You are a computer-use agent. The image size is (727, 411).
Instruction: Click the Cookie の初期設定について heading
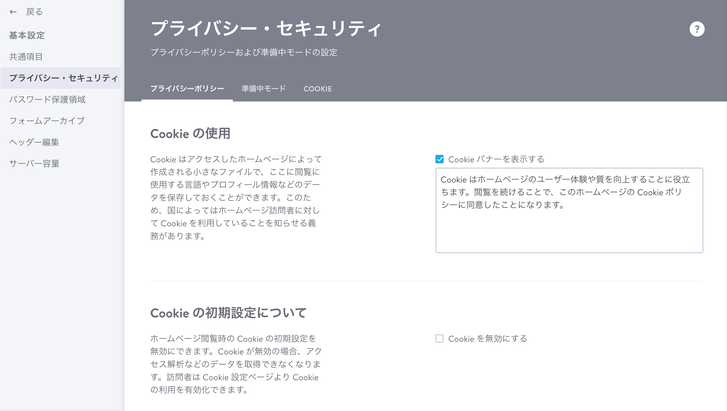point(228,313)
